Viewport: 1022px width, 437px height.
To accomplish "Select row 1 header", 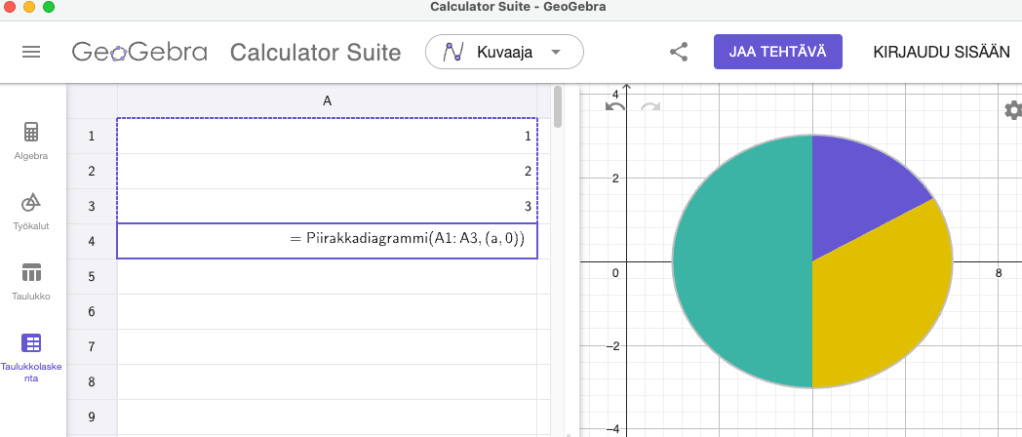I will (x=92, y=136).
